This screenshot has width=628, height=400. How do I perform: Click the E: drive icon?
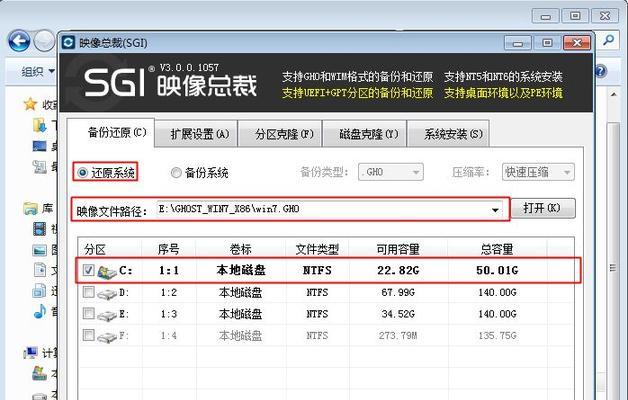point(107,316)
